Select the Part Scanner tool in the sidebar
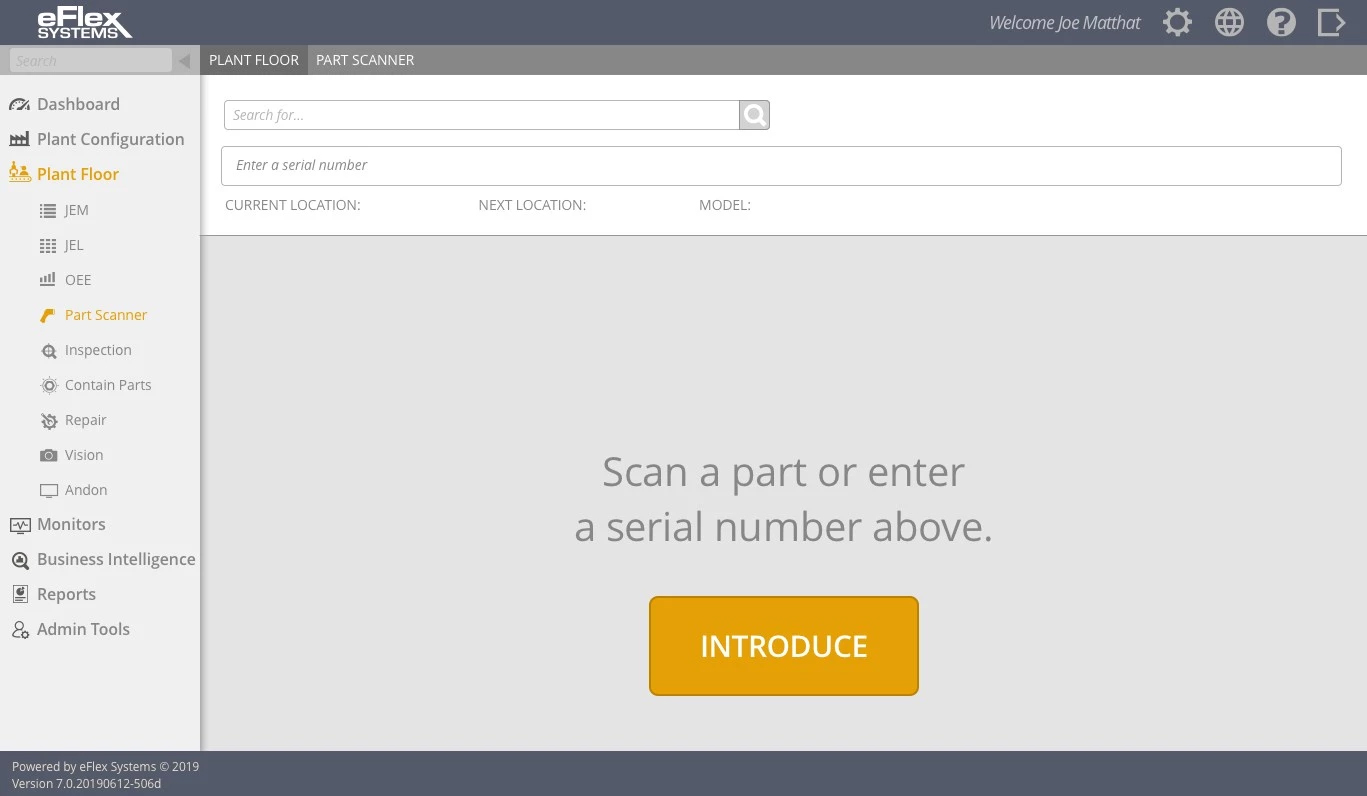Image resolution: width=1367 pixels, height=796 pixels. pos(105,314)
